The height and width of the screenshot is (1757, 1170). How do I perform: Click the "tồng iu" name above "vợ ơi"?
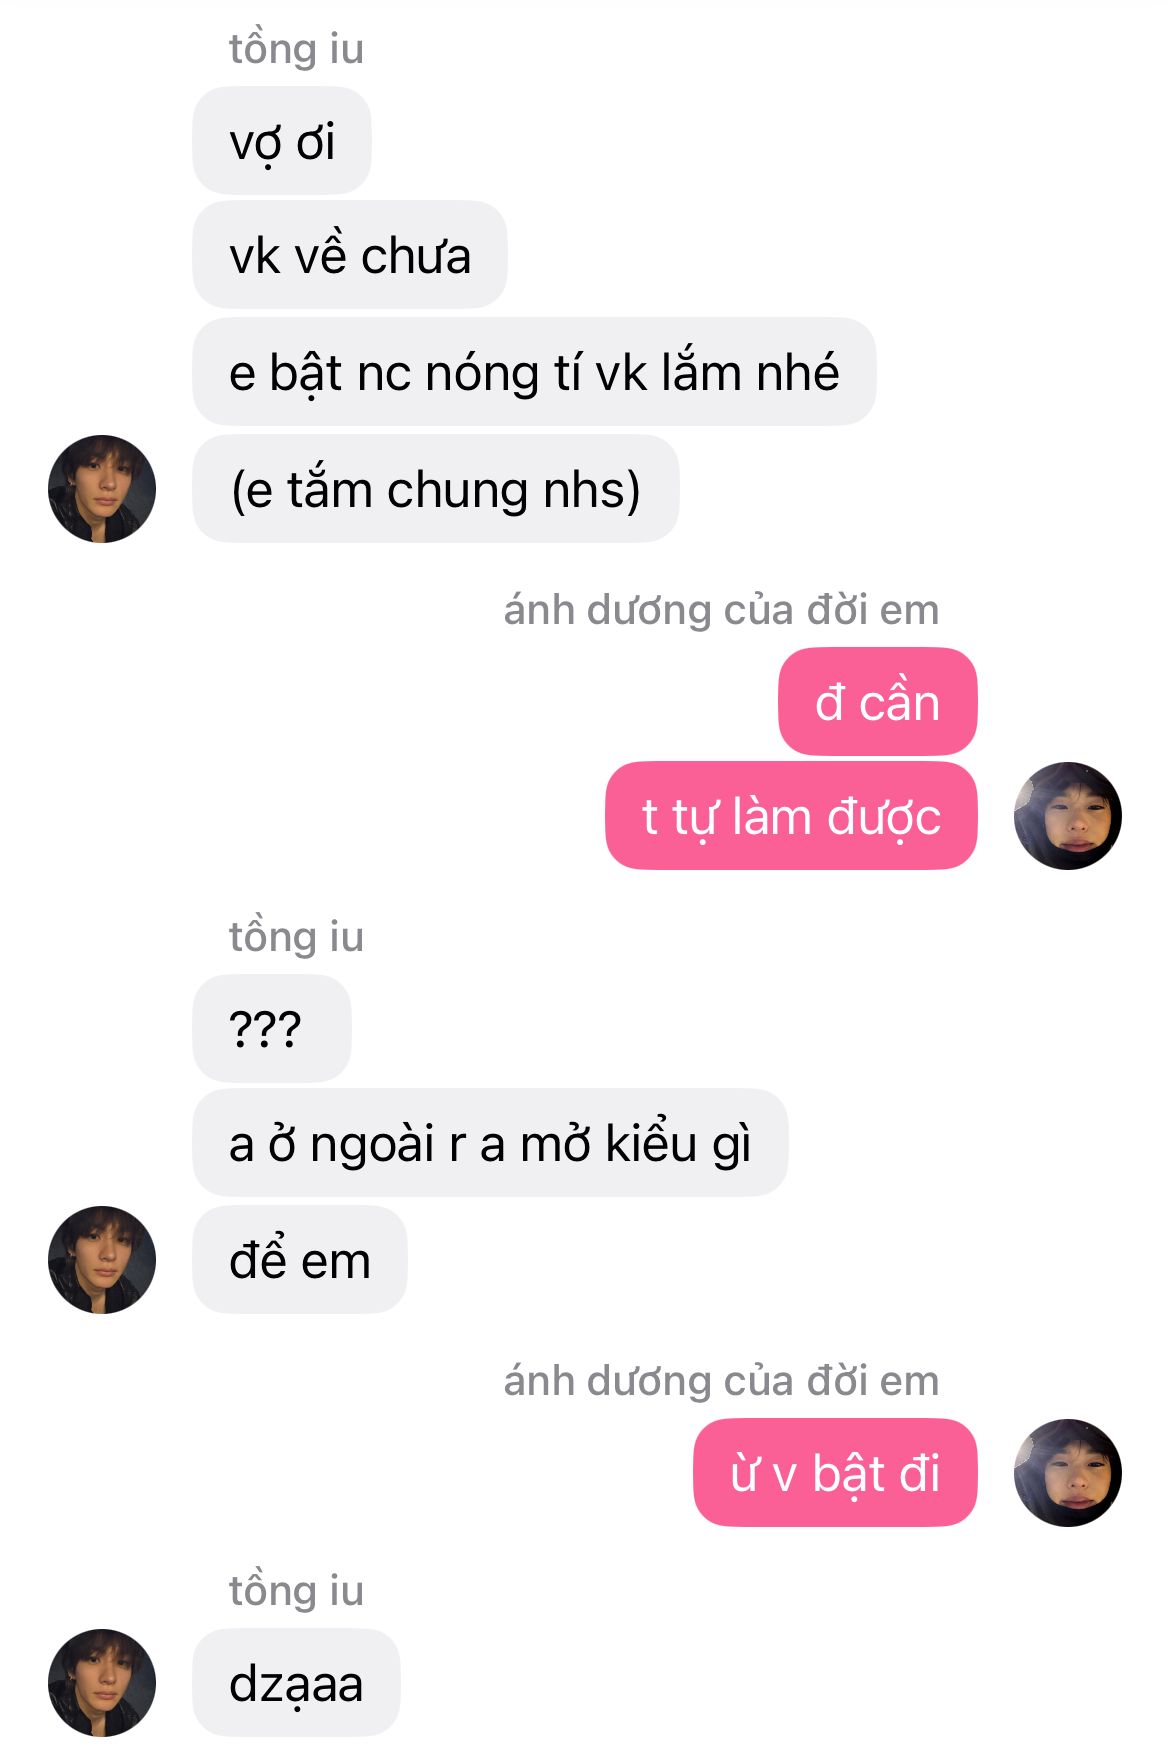tap(296, 49)
